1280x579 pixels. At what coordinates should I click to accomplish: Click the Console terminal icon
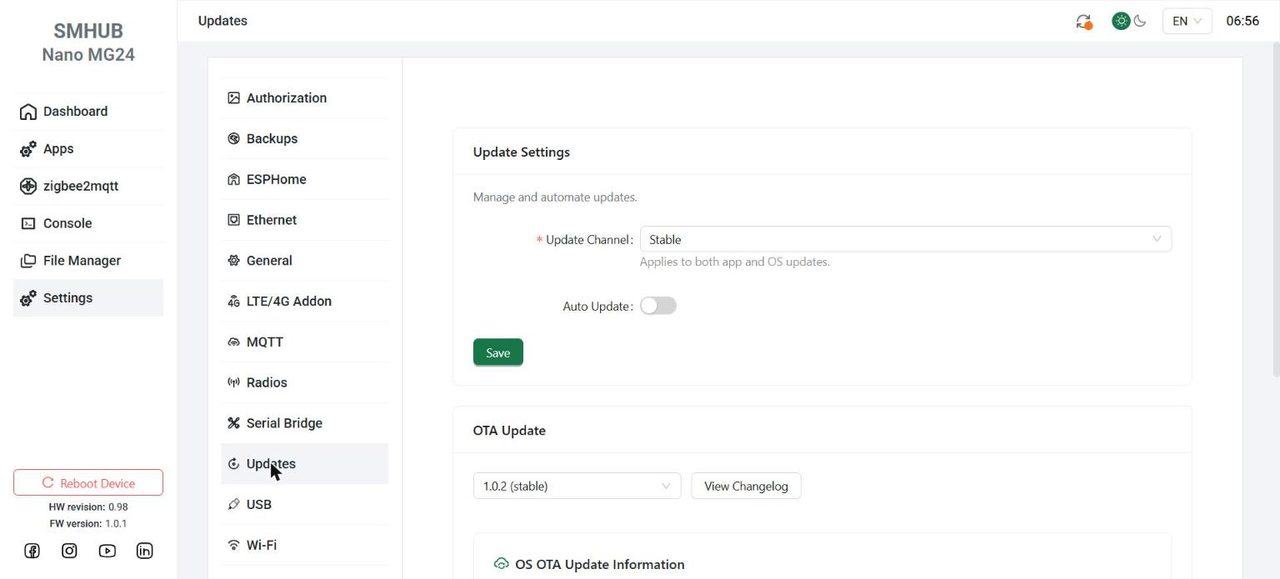(x=28, y=224)
